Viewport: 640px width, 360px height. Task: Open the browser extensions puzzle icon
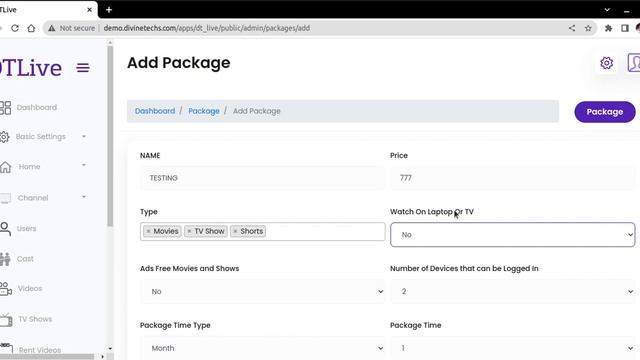(x=608, y=28)
